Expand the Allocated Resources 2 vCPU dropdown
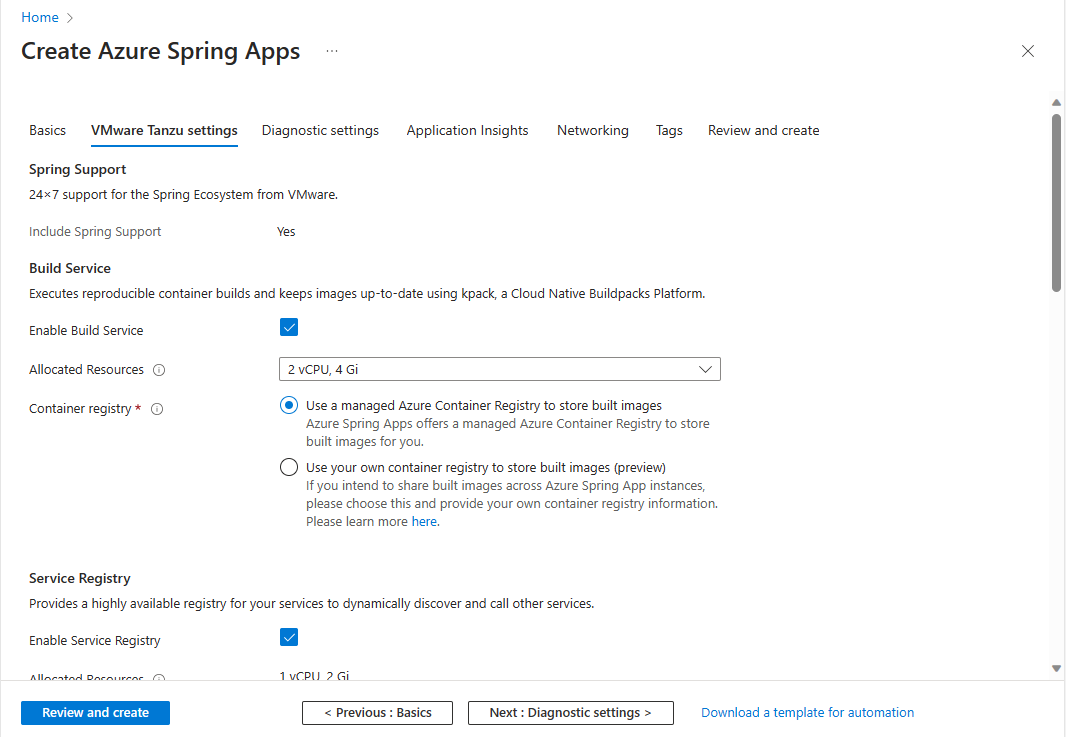This screenshot has width=1066, height=737. [498, 370]
